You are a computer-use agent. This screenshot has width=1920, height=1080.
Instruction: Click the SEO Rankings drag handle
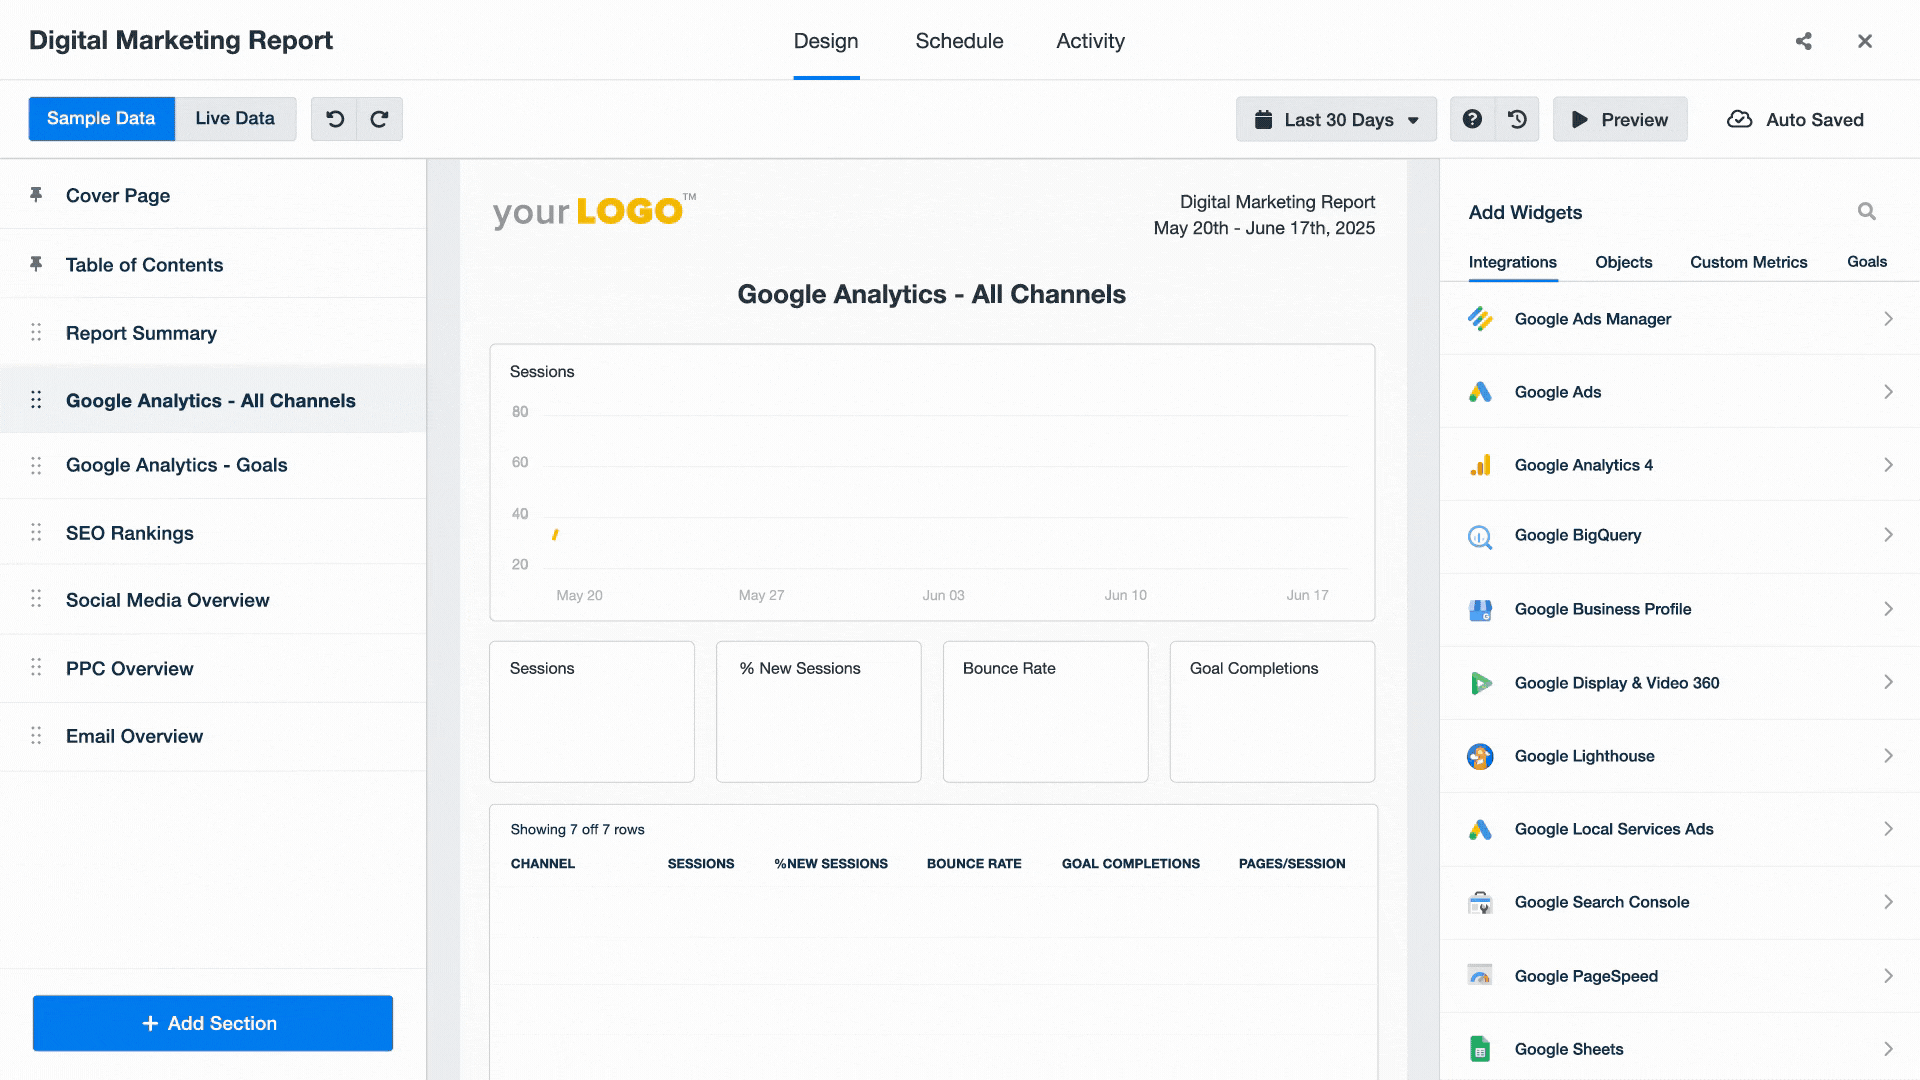point(36,533)
